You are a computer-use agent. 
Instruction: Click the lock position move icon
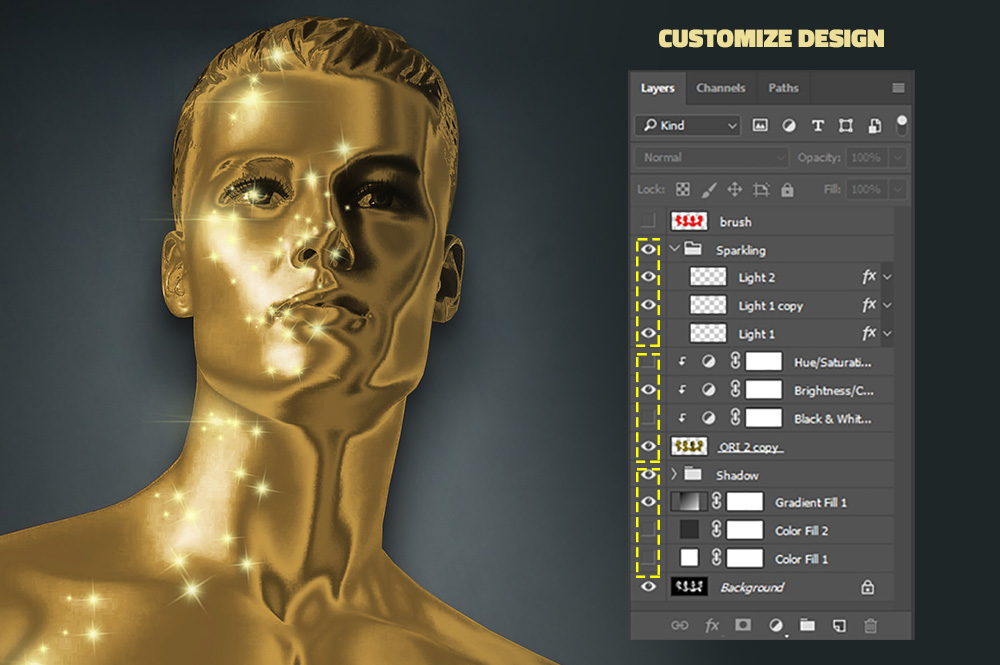tap(734, 189)
